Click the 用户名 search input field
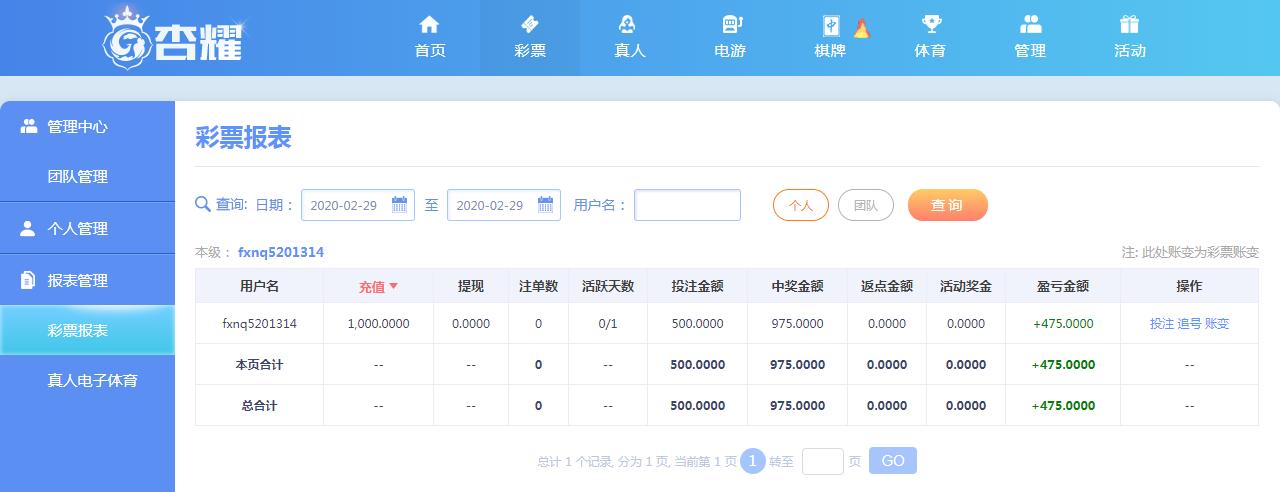 pyautogui.click(x=687, y=205)
